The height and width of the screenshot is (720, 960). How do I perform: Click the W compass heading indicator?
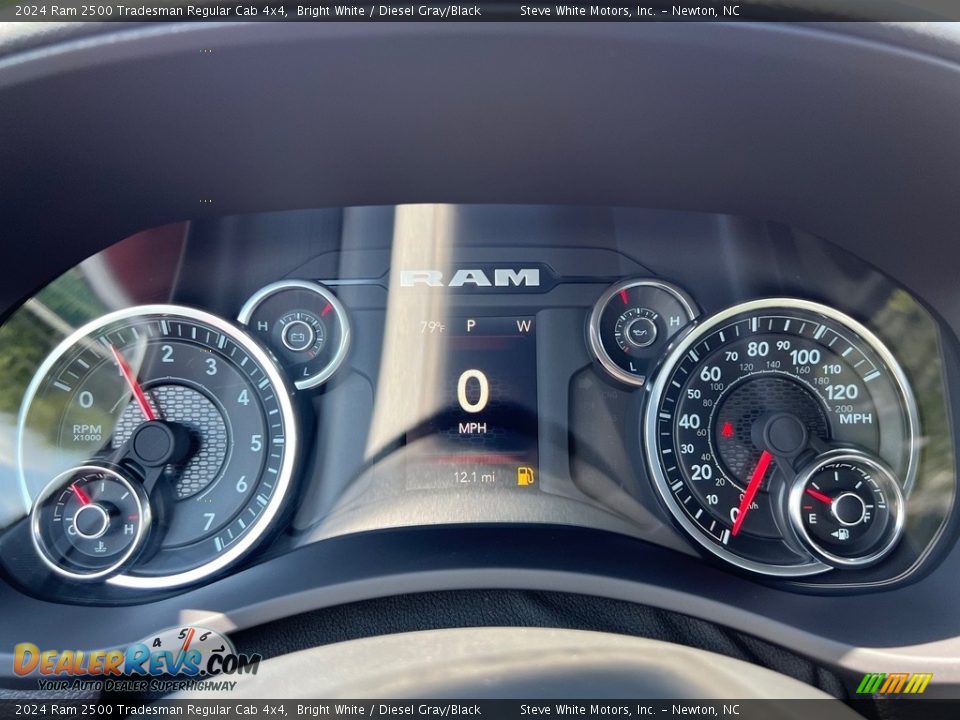coord(523,326)
